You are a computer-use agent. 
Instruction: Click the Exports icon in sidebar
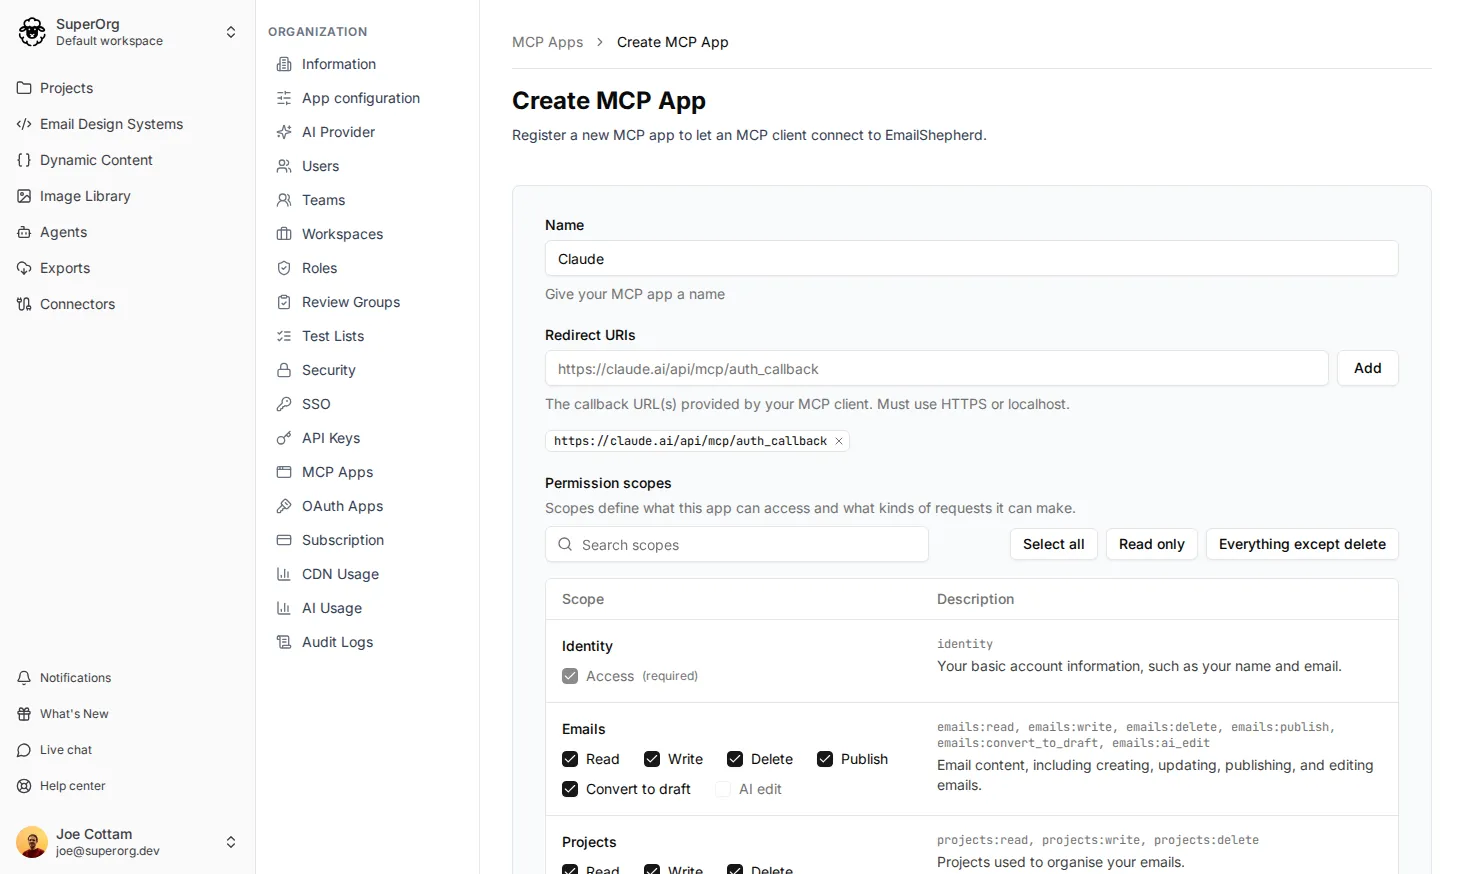pyautogui.click(x=24, y=268)
